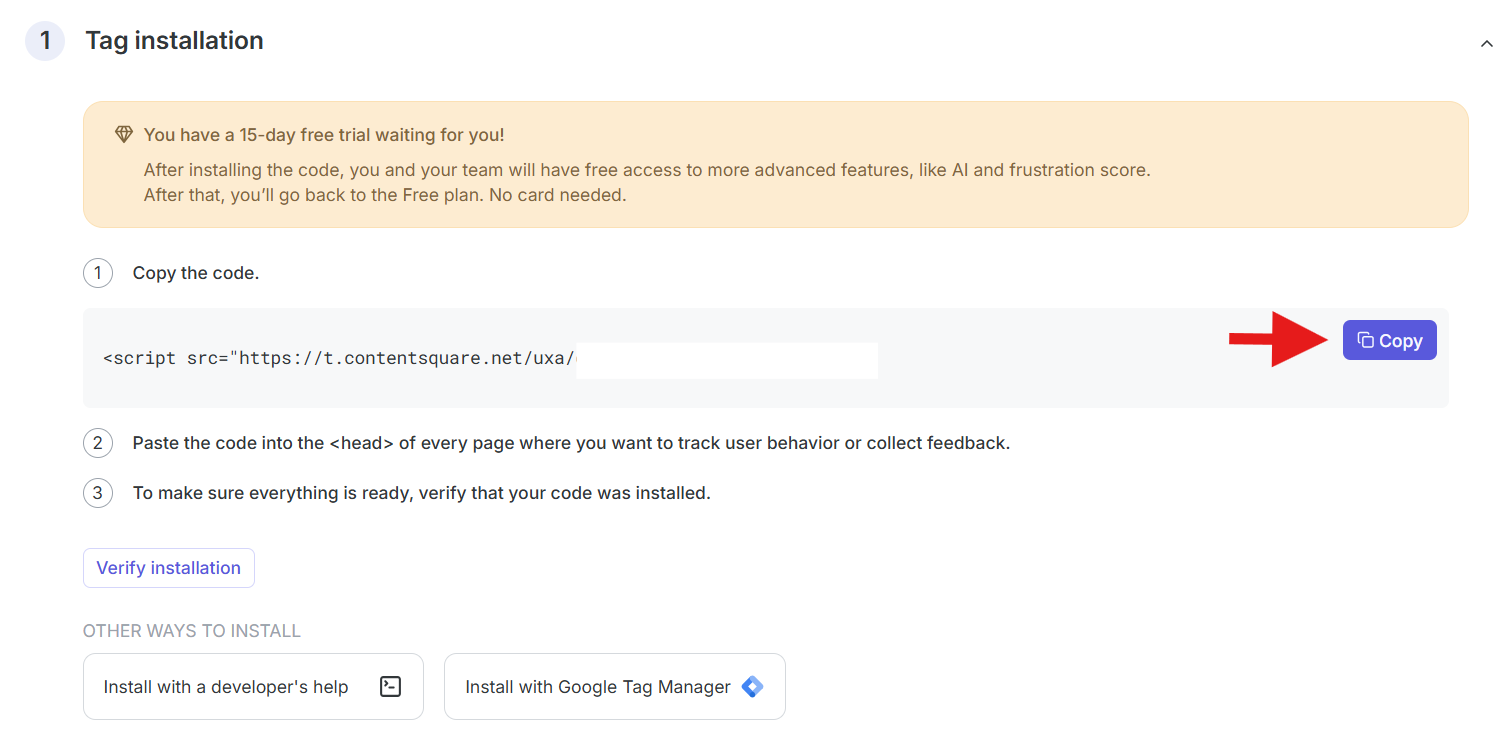
Task: Click the circled number 2 step marker
Action: coord(98,443)
